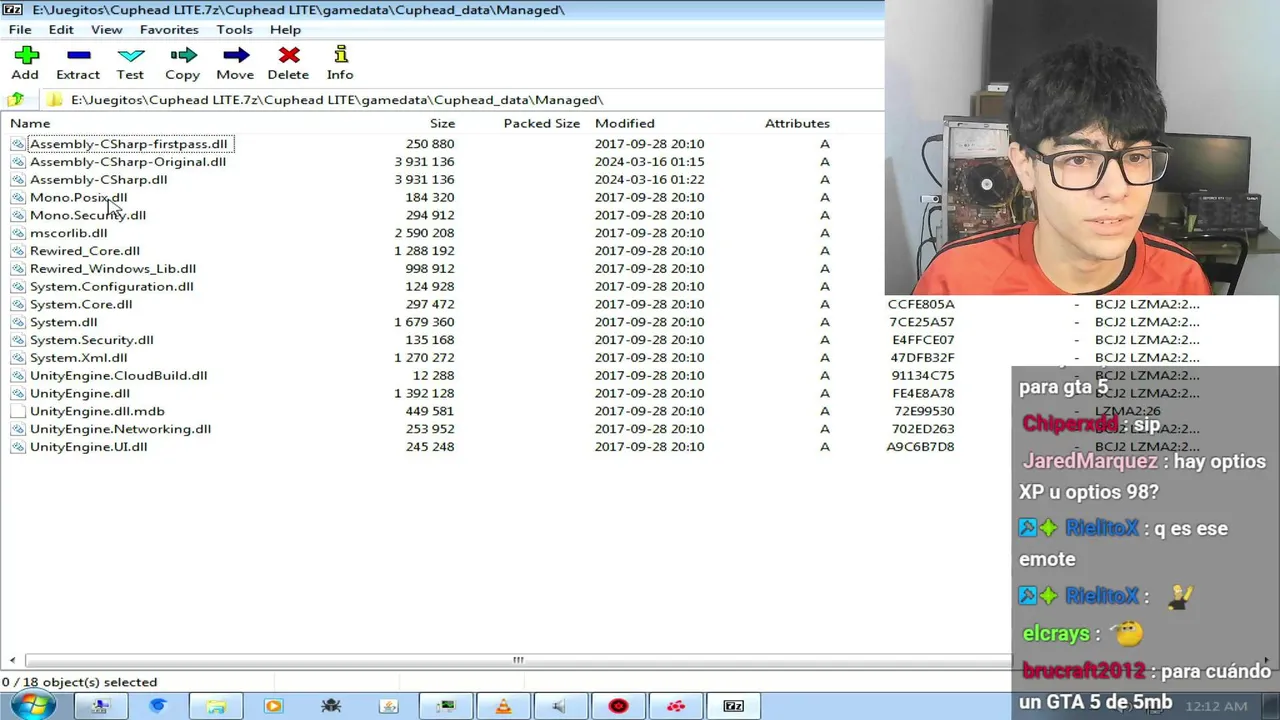Click the Move toolbar icon

pyautogui.click(x=236, y=55)
